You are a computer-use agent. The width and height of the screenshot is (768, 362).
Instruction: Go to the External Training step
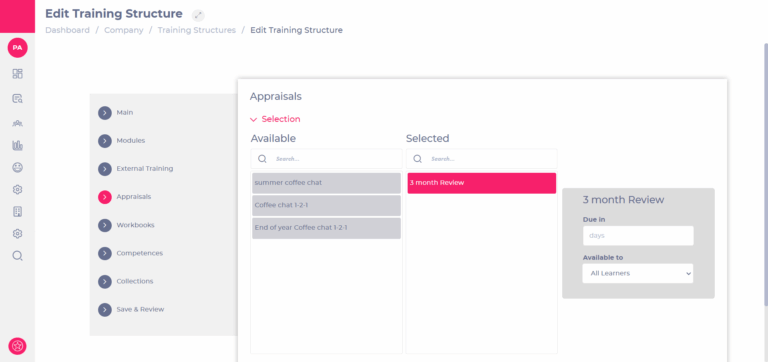pyautogui.click(x=144, y=169)
